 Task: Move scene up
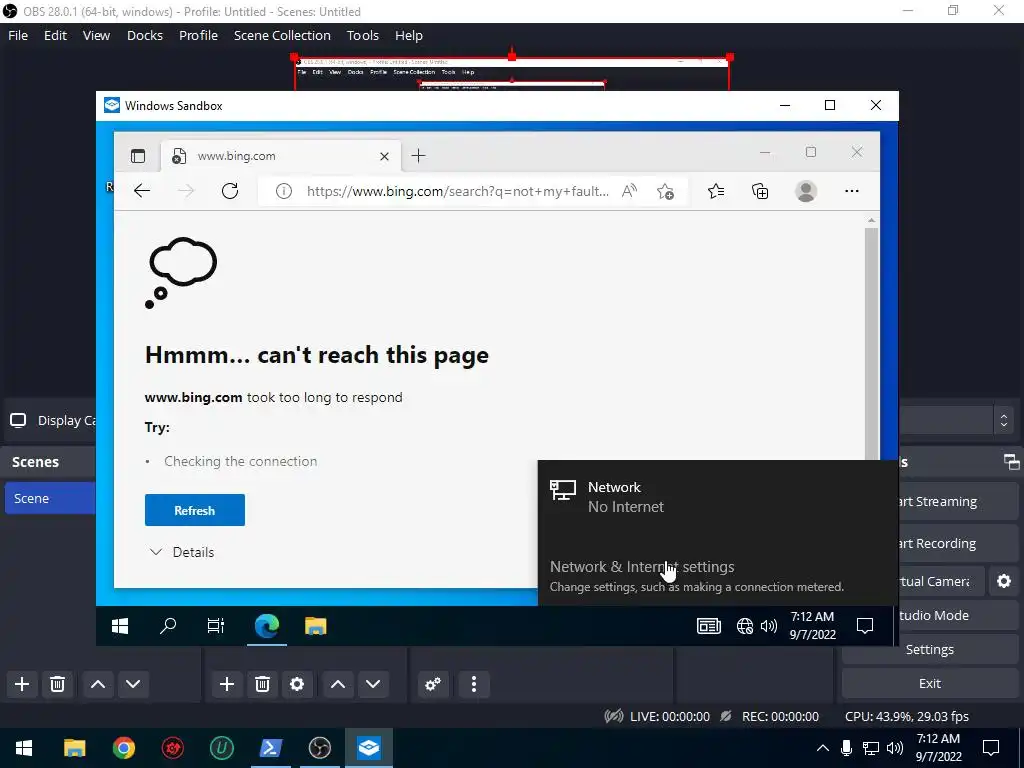pyautogui.click(x=98, y=684)
